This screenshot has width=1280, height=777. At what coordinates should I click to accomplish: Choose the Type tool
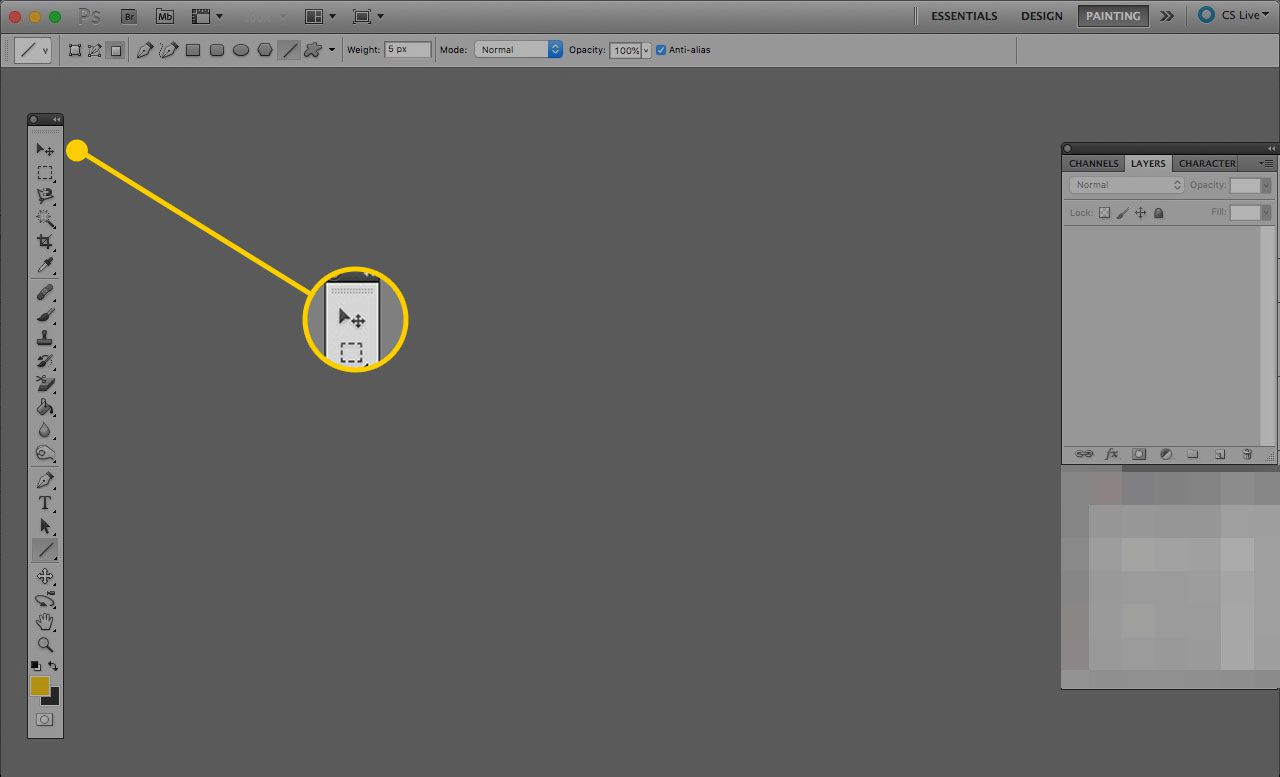[x=45, y=503]
